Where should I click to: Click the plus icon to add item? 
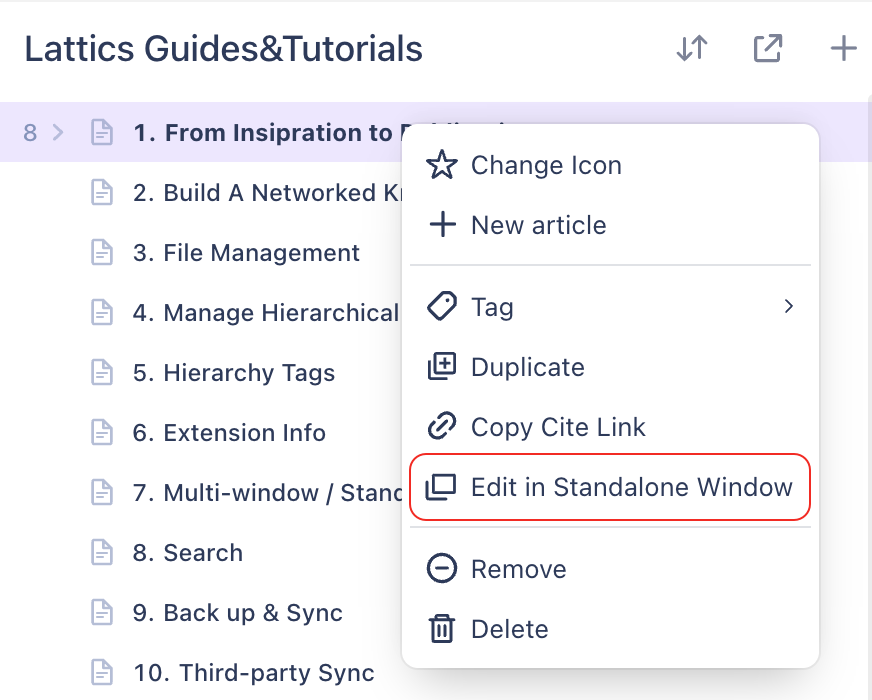[x=843, y=48]
